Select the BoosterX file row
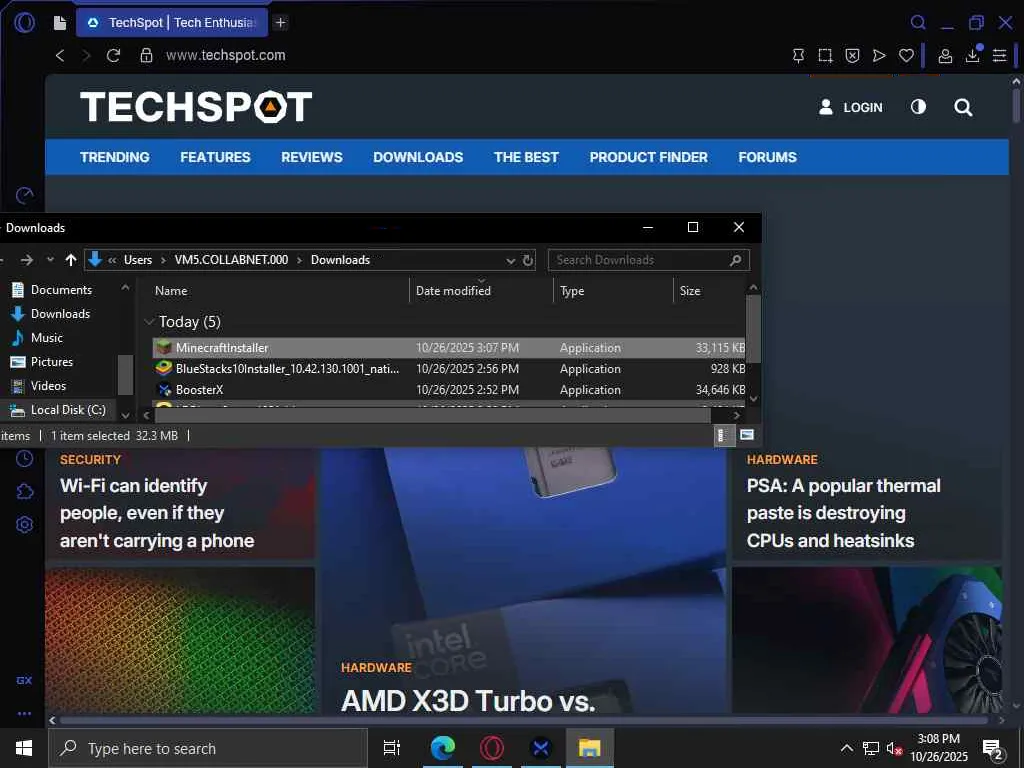This screenshot has width=1024, height=768. point(449,390)
